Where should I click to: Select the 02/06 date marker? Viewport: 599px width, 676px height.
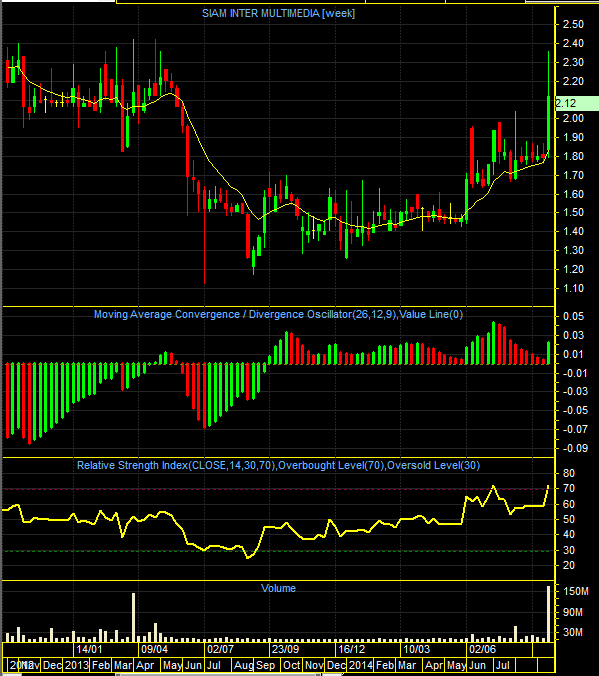[482, 649]
